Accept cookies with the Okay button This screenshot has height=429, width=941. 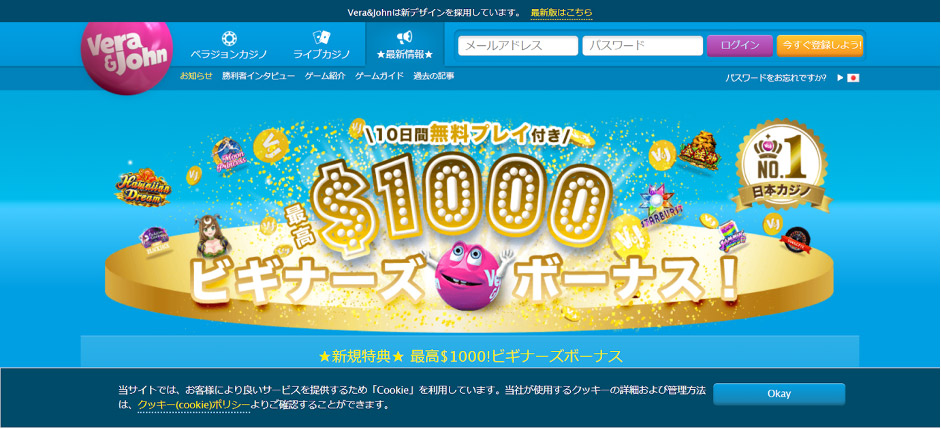pyautogui.click(x=779, y=394)
